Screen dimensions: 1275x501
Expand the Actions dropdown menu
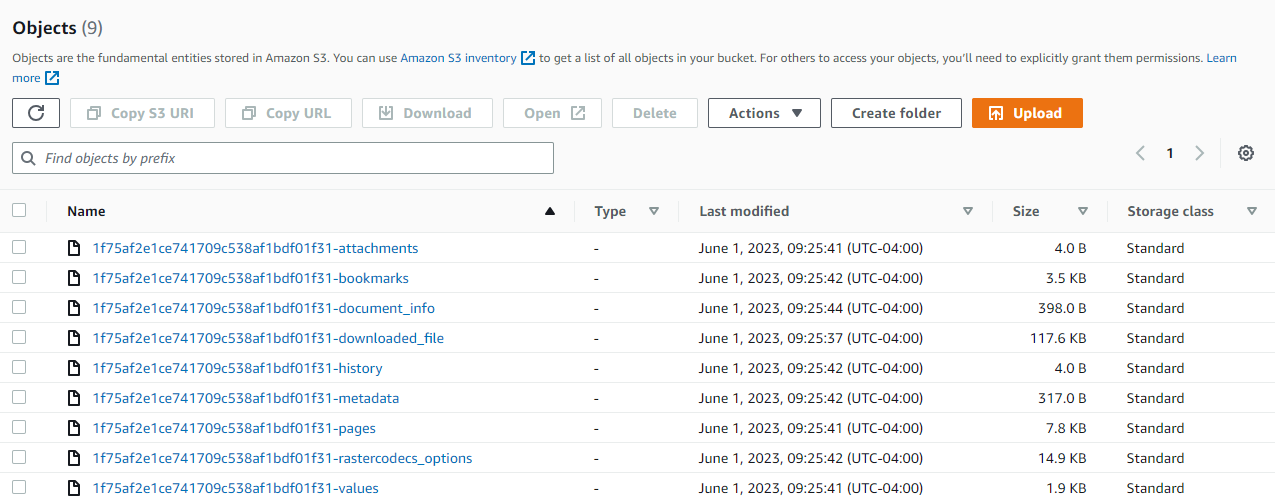764,113
